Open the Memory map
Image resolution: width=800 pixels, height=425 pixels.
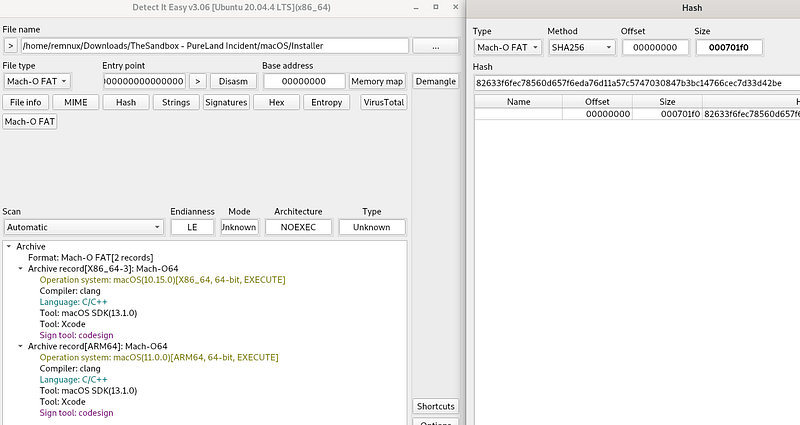(377, 81)
